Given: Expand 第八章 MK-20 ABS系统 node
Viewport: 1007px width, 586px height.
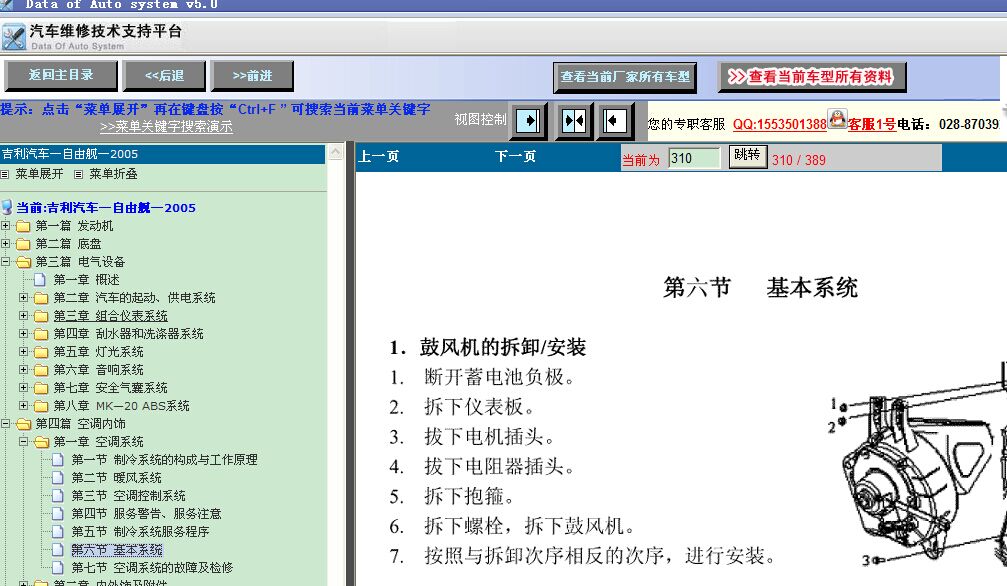Looking at the screenshot, I should pyautogui.click(x=24, y=405).
